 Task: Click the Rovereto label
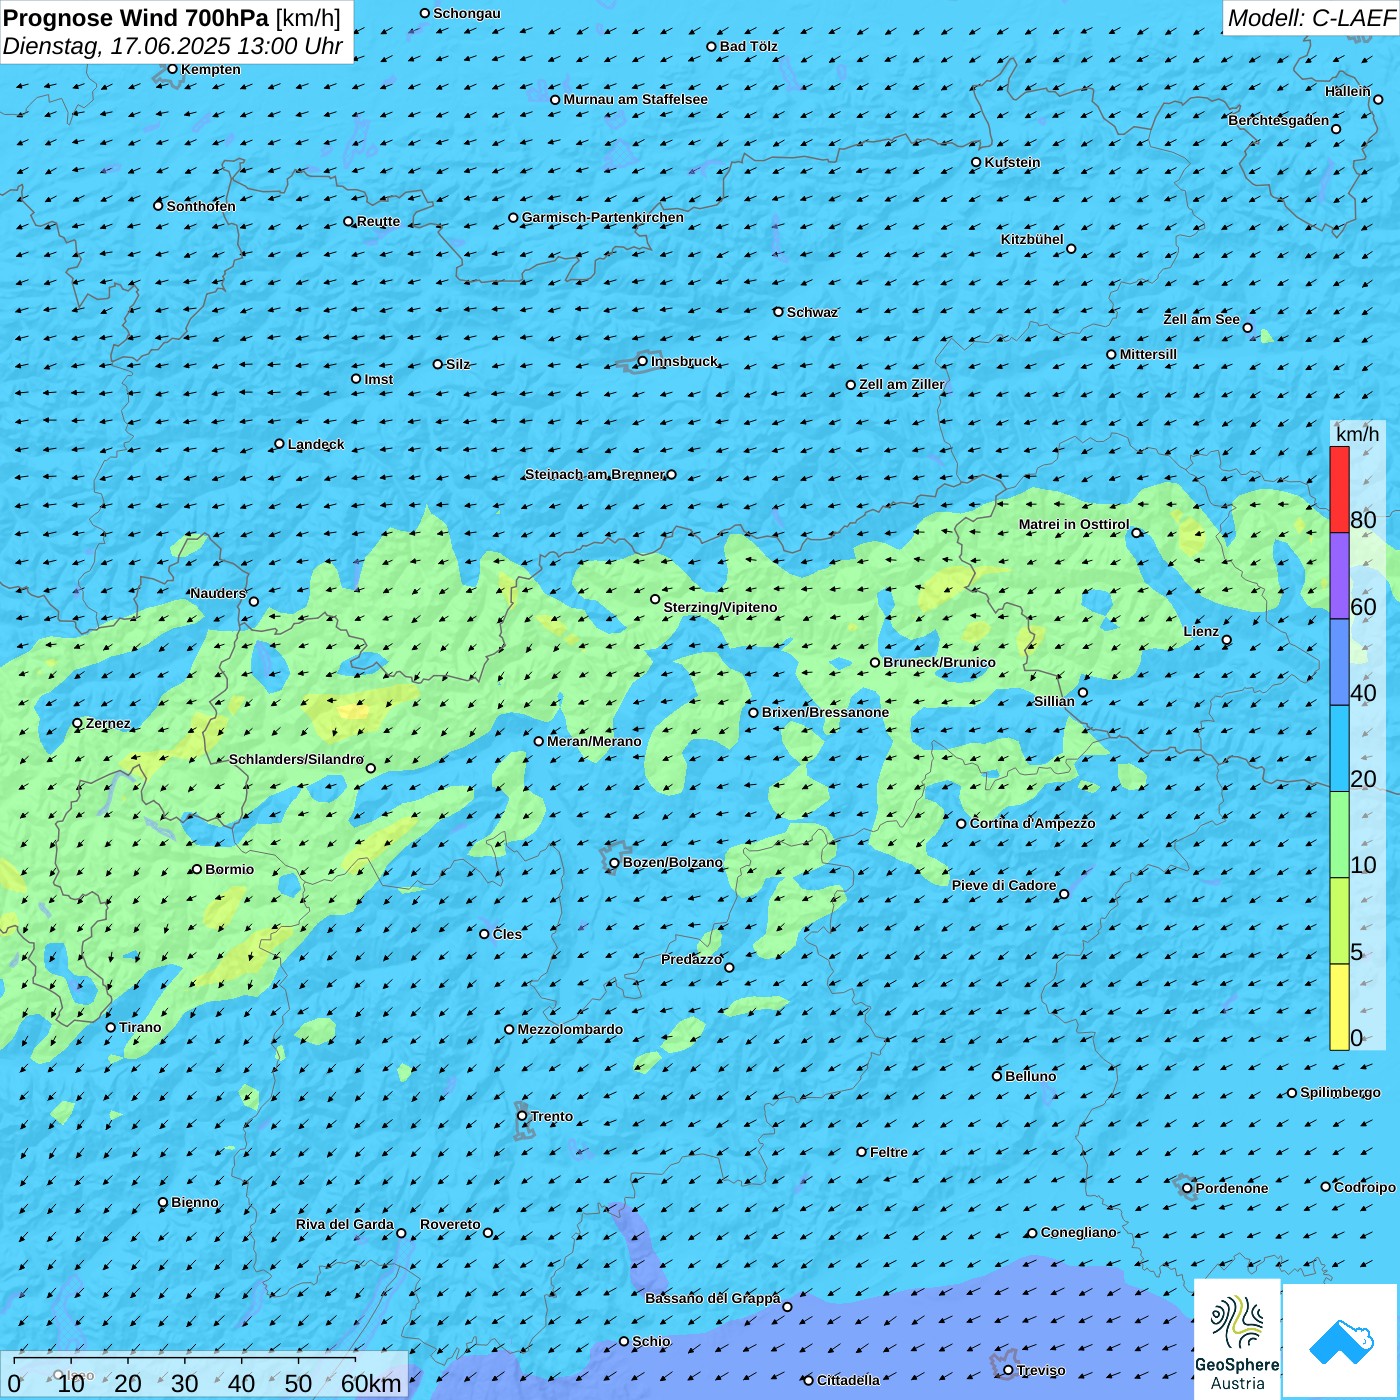[x=450, y=1224]
